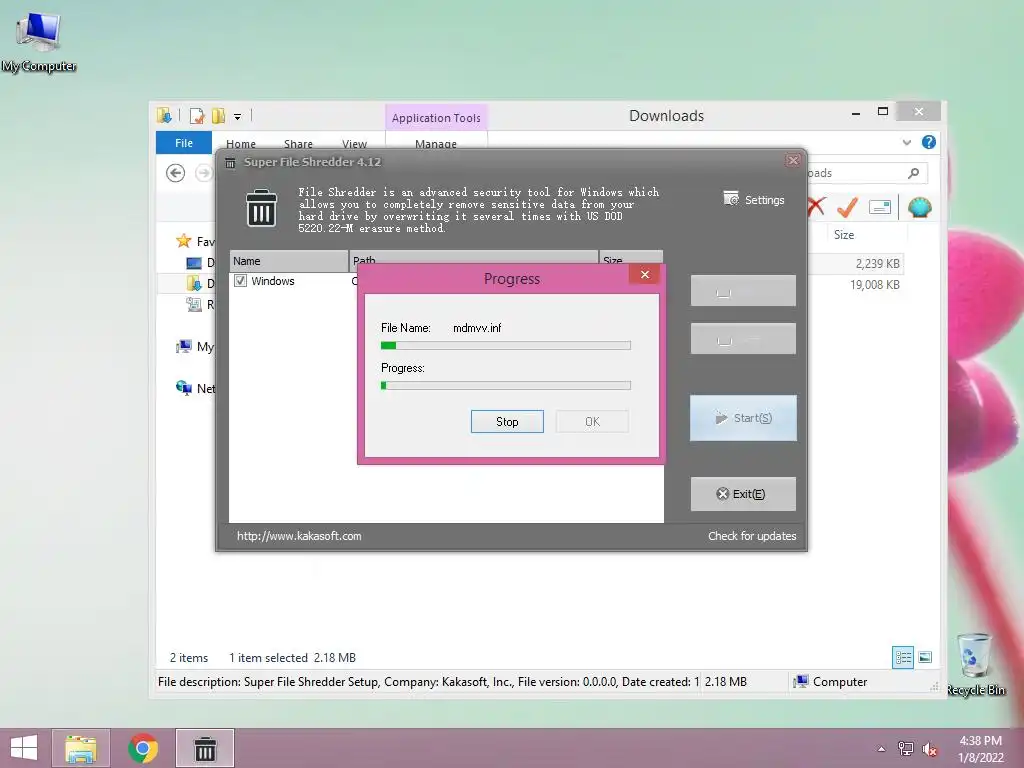Close the Progress dialog with X
Screen dimensions: 1024x768
pos(645,274)
